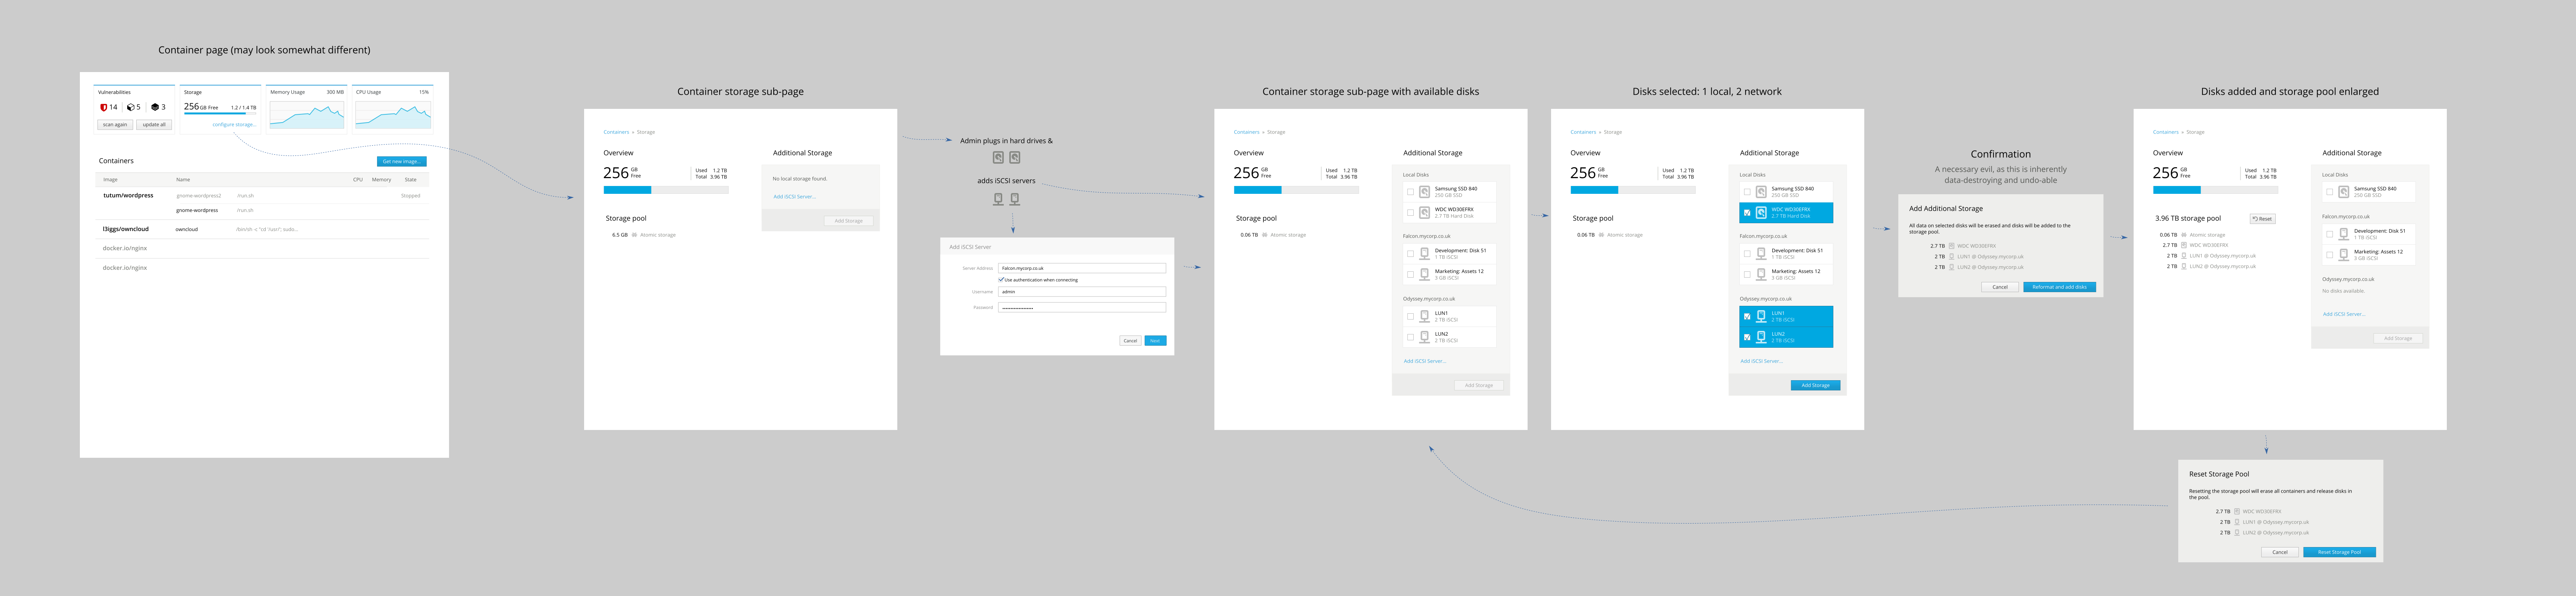
Task: Click Marketing: Assets 12 icon on available disks page
Action: [1425, 275]
